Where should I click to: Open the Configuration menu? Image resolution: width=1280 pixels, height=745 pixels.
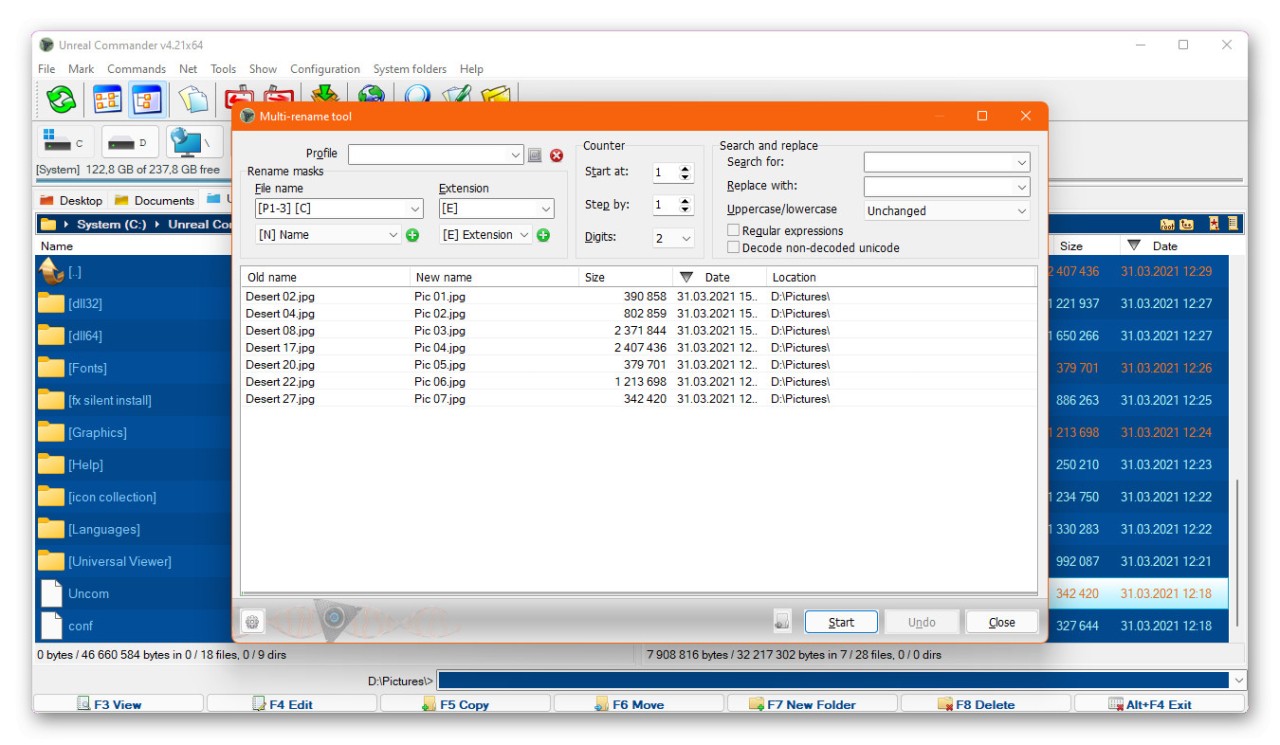[325, 69]
